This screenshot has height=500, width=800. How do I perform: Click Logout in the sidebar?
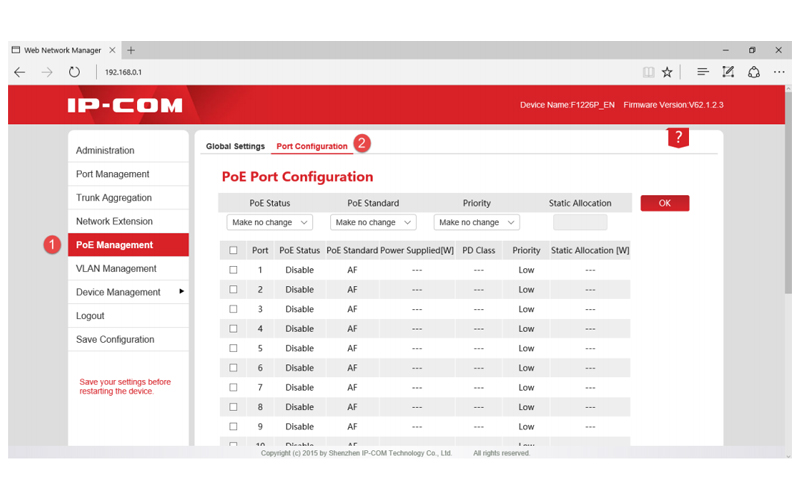point(129,316)
